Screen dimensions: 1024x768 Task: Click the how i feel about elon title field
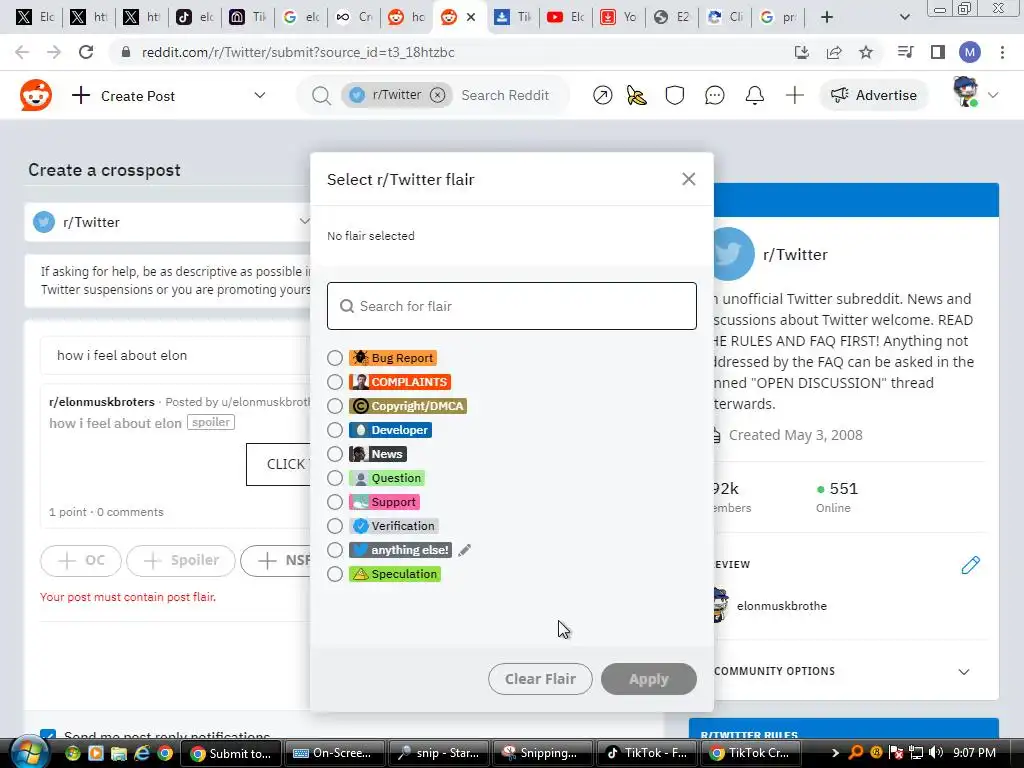pyautogui.click(x=176, y=355)
